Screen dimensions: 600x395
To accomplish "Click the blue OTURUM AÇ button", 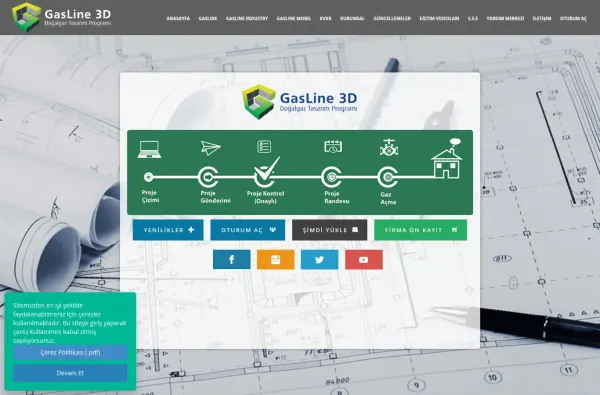I will (x=248, y=230).
